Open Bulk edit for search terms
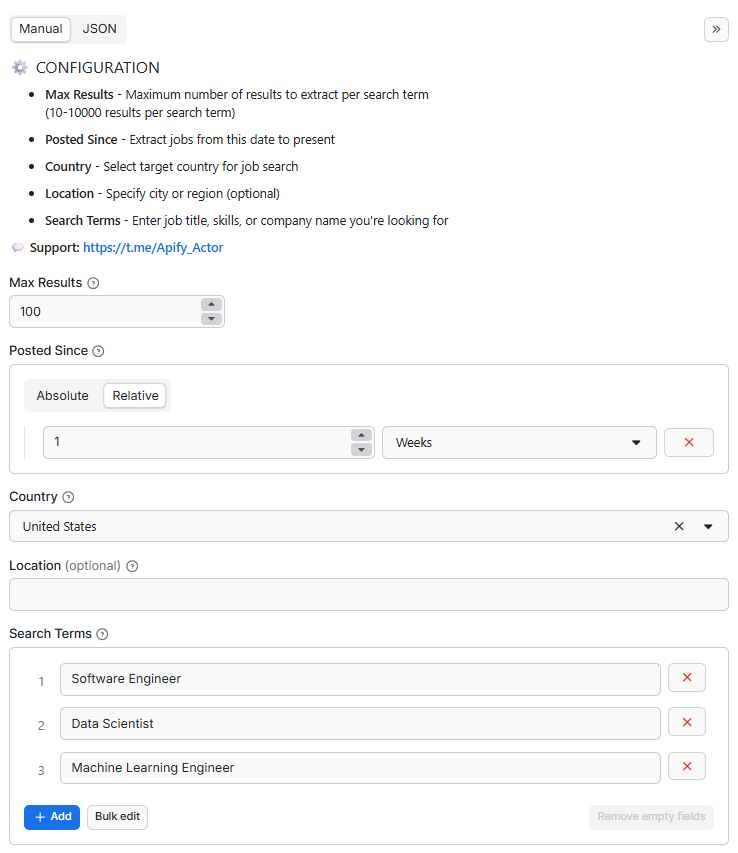This screenshot has width=738, height=853. (x=117, y=817)
